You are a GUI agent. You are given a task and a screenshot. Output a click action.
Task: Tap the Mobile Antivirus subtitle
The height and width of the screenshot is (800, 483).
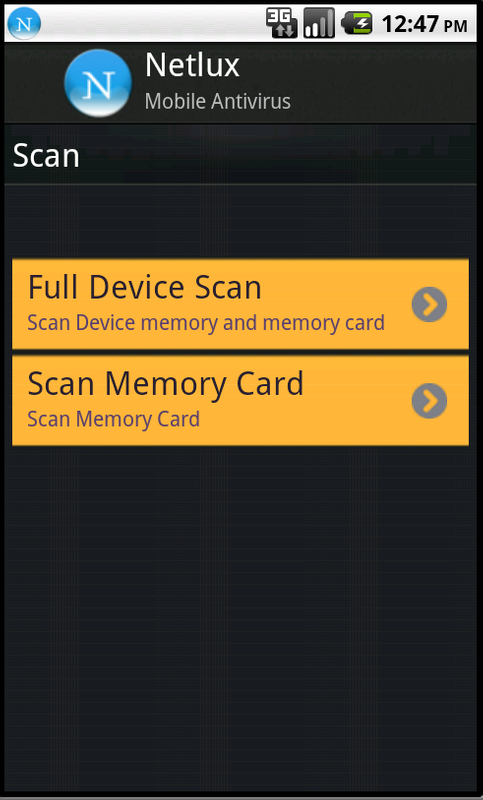click(218, 101)
